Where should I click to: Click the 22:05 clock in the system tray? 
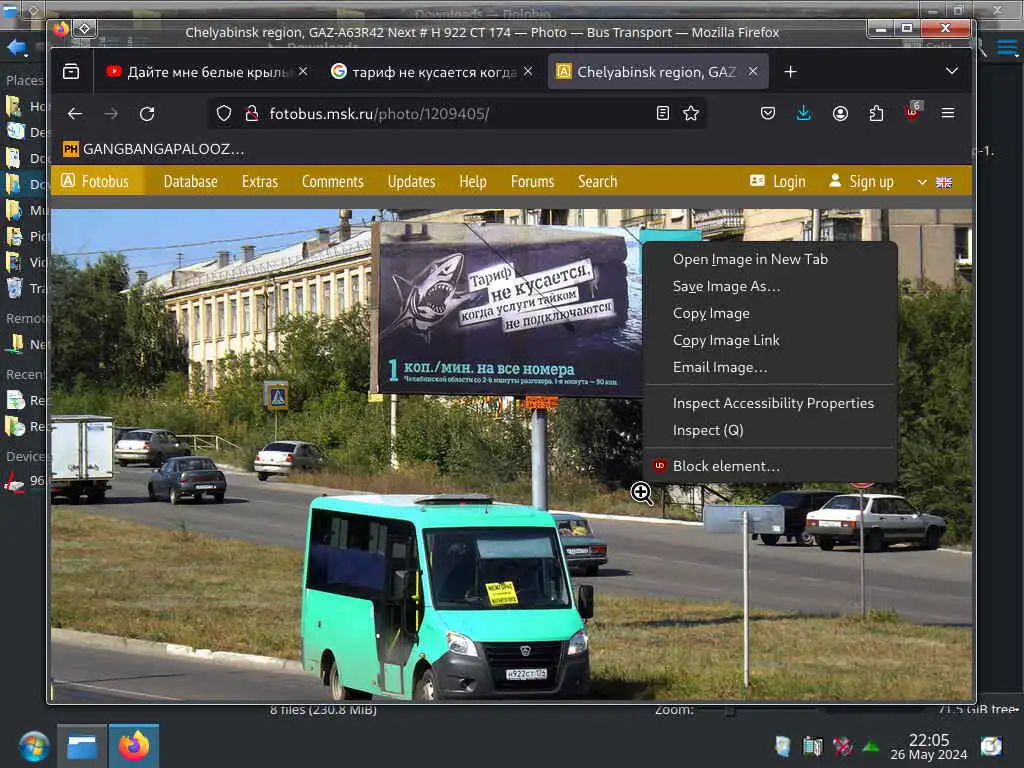[x=929, y=746]
